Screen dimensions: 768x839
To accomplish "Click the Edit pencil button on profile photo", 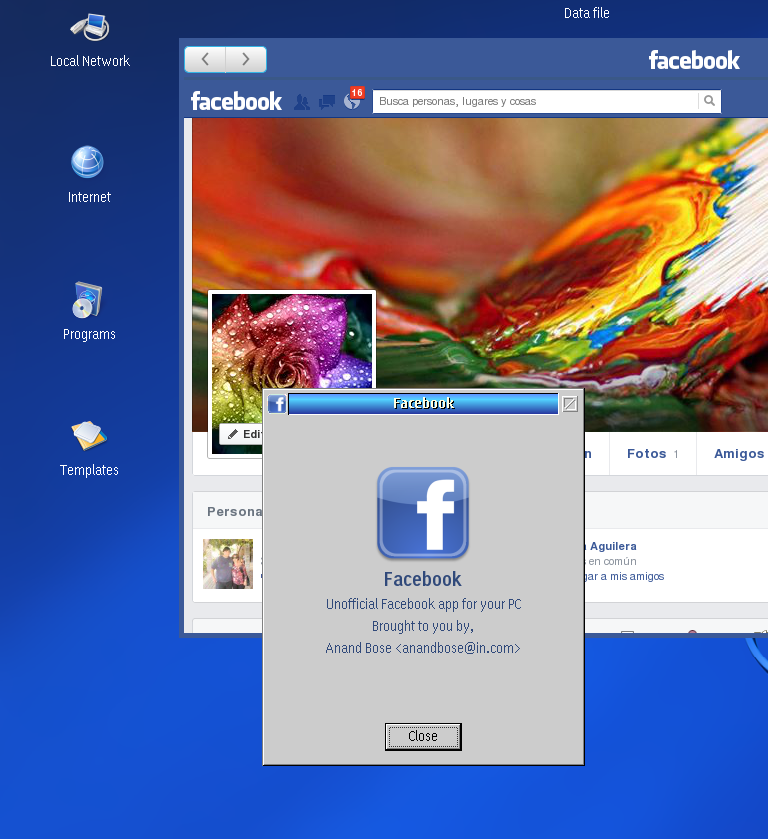I will pyautogui.click(x=242, y=434).
